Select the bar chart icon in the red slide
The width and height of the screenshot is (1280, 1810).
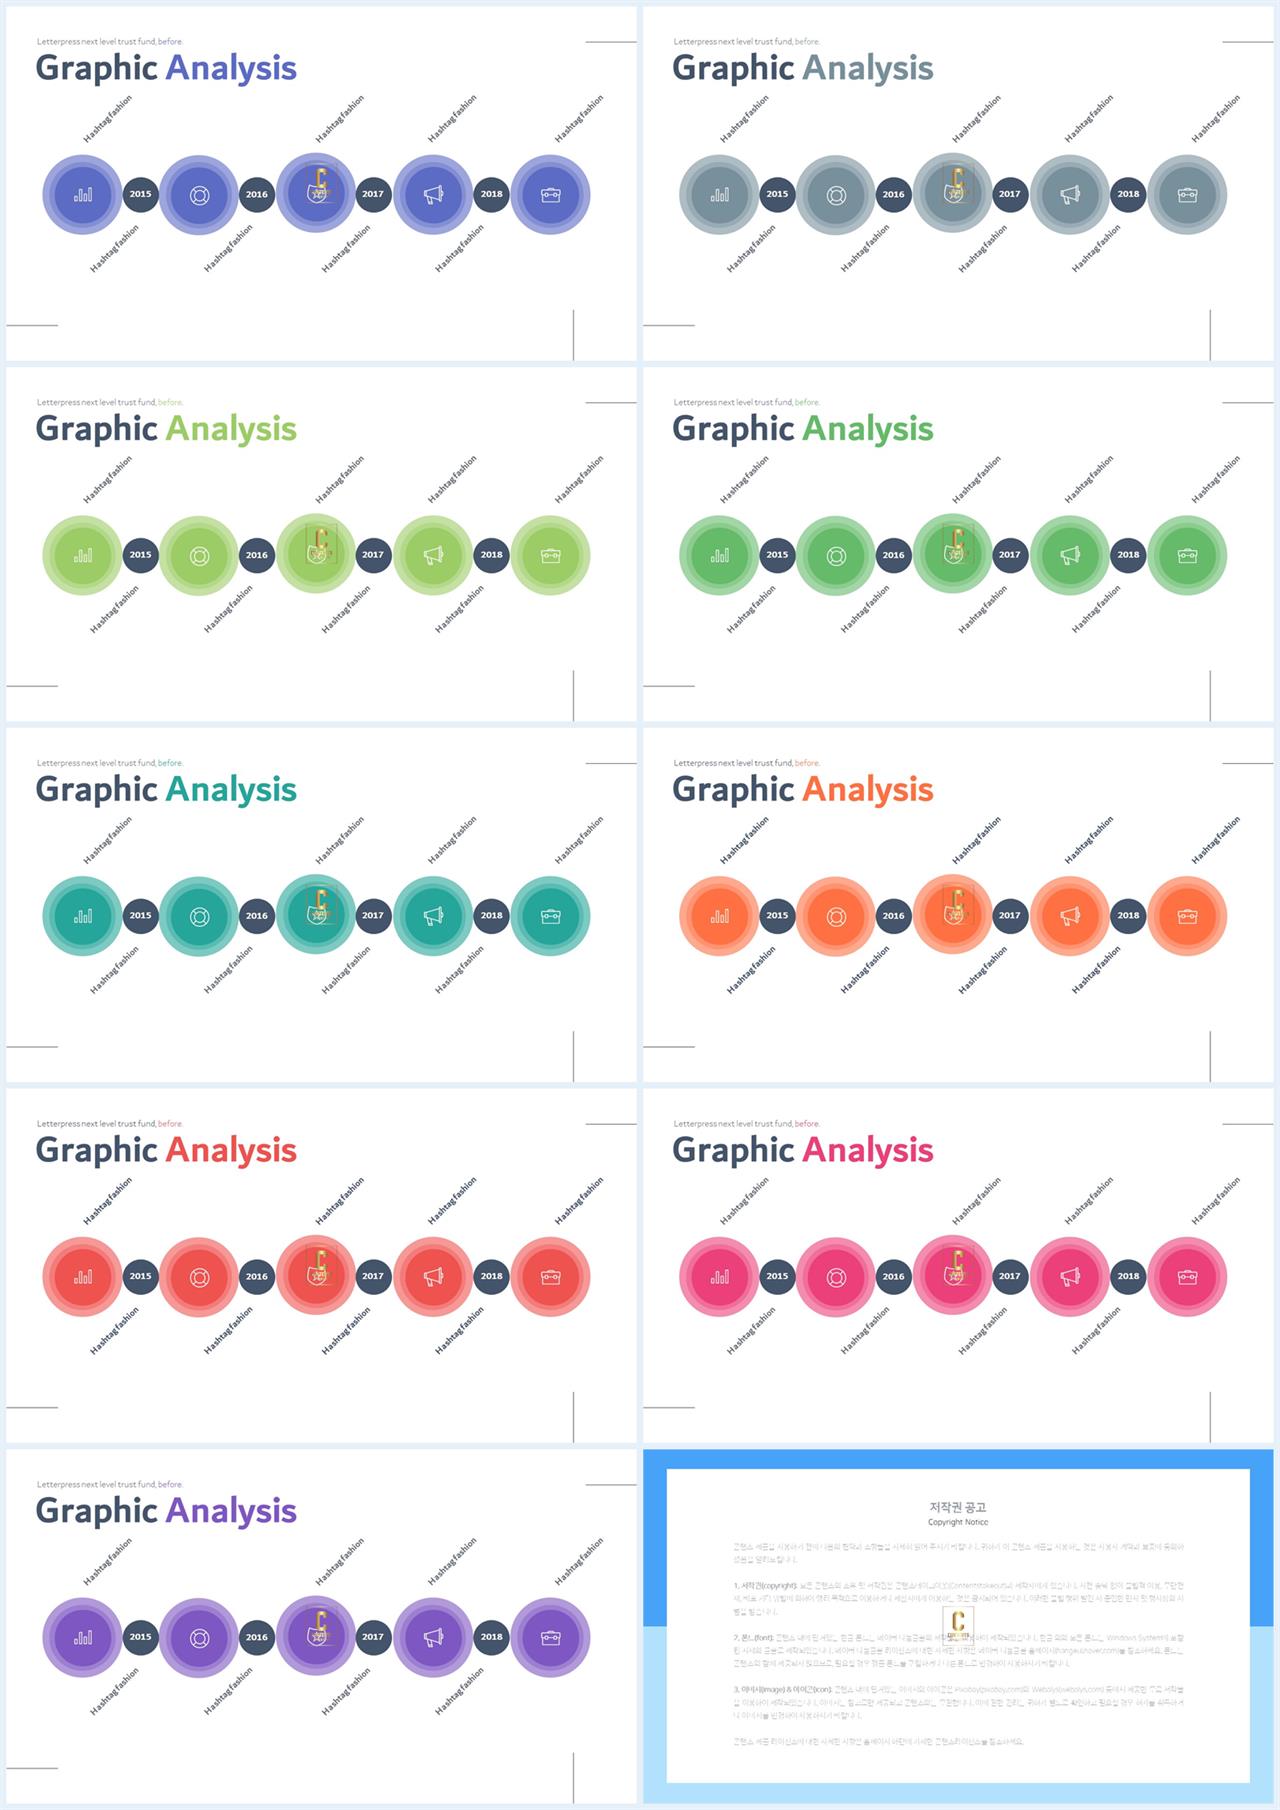point(83,1277)
